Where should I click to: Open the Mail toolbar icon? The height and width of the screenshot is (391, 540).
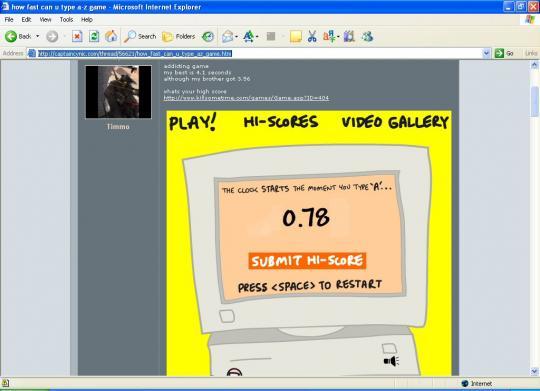coord(228,37)
